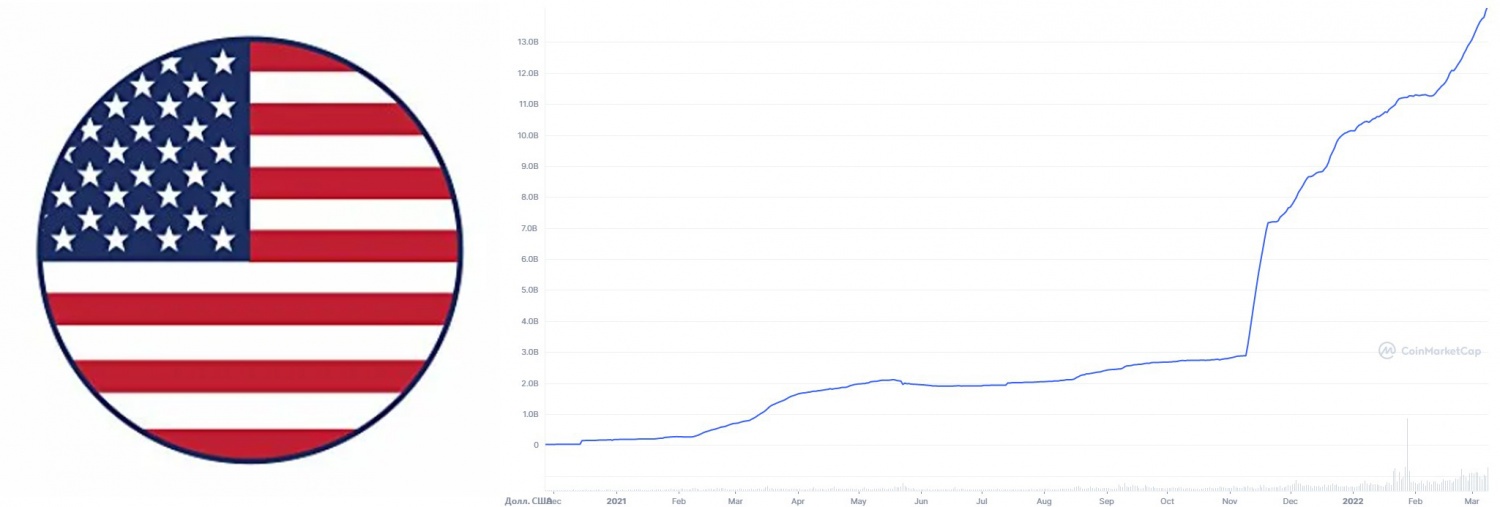Select the Jun month axis label
The width and height of the screenshot is (1500, 507).
click(921, 499)
